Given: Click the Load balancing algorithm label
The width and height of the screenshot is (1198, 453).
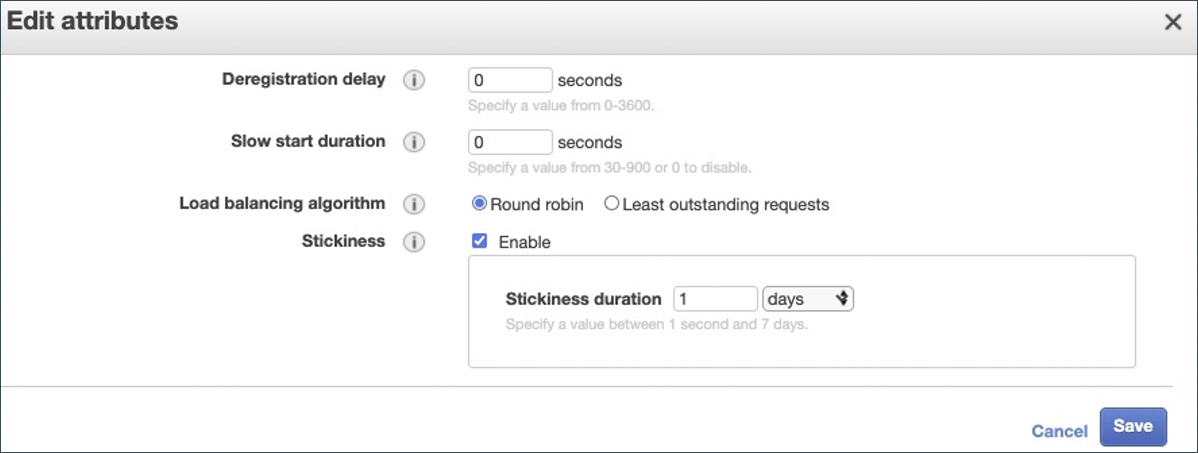Looking at the screenshot, I should (x=282, y=204).
